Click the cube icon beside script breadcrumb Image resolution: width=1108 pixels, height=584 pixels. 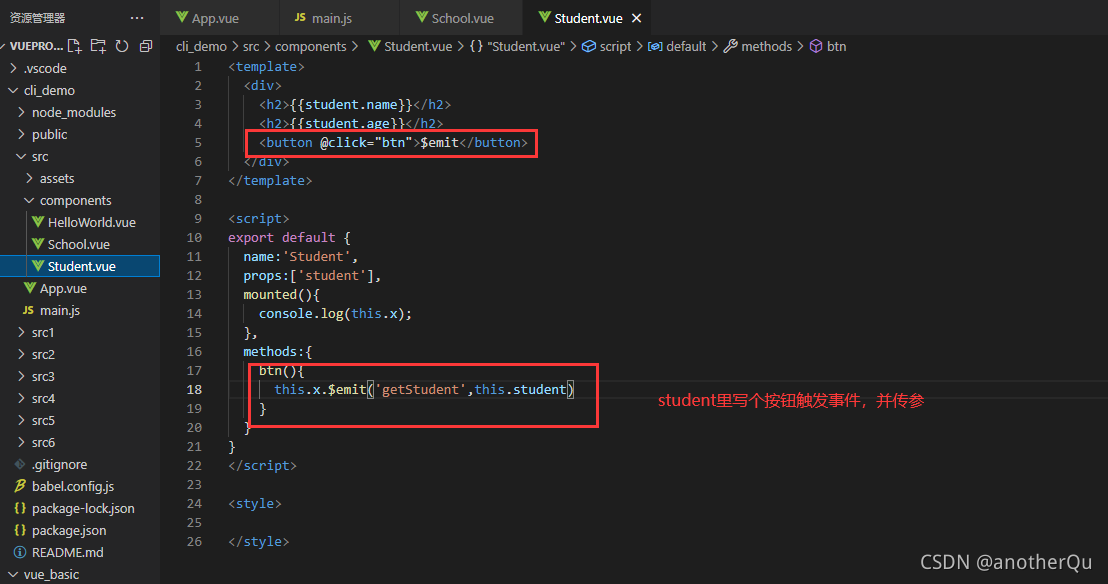tap(589, 46)
